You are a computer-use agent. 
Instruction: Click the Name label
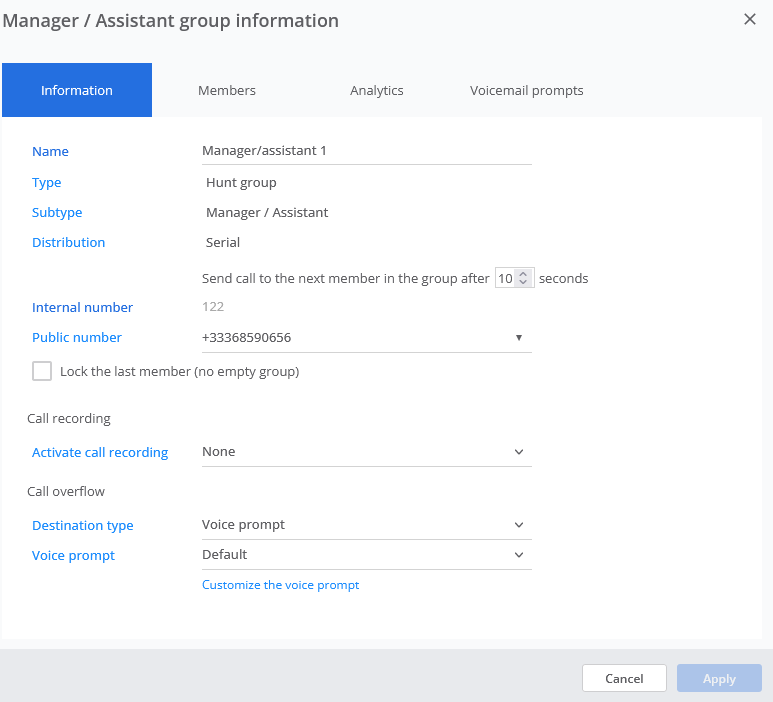[50, 151]
